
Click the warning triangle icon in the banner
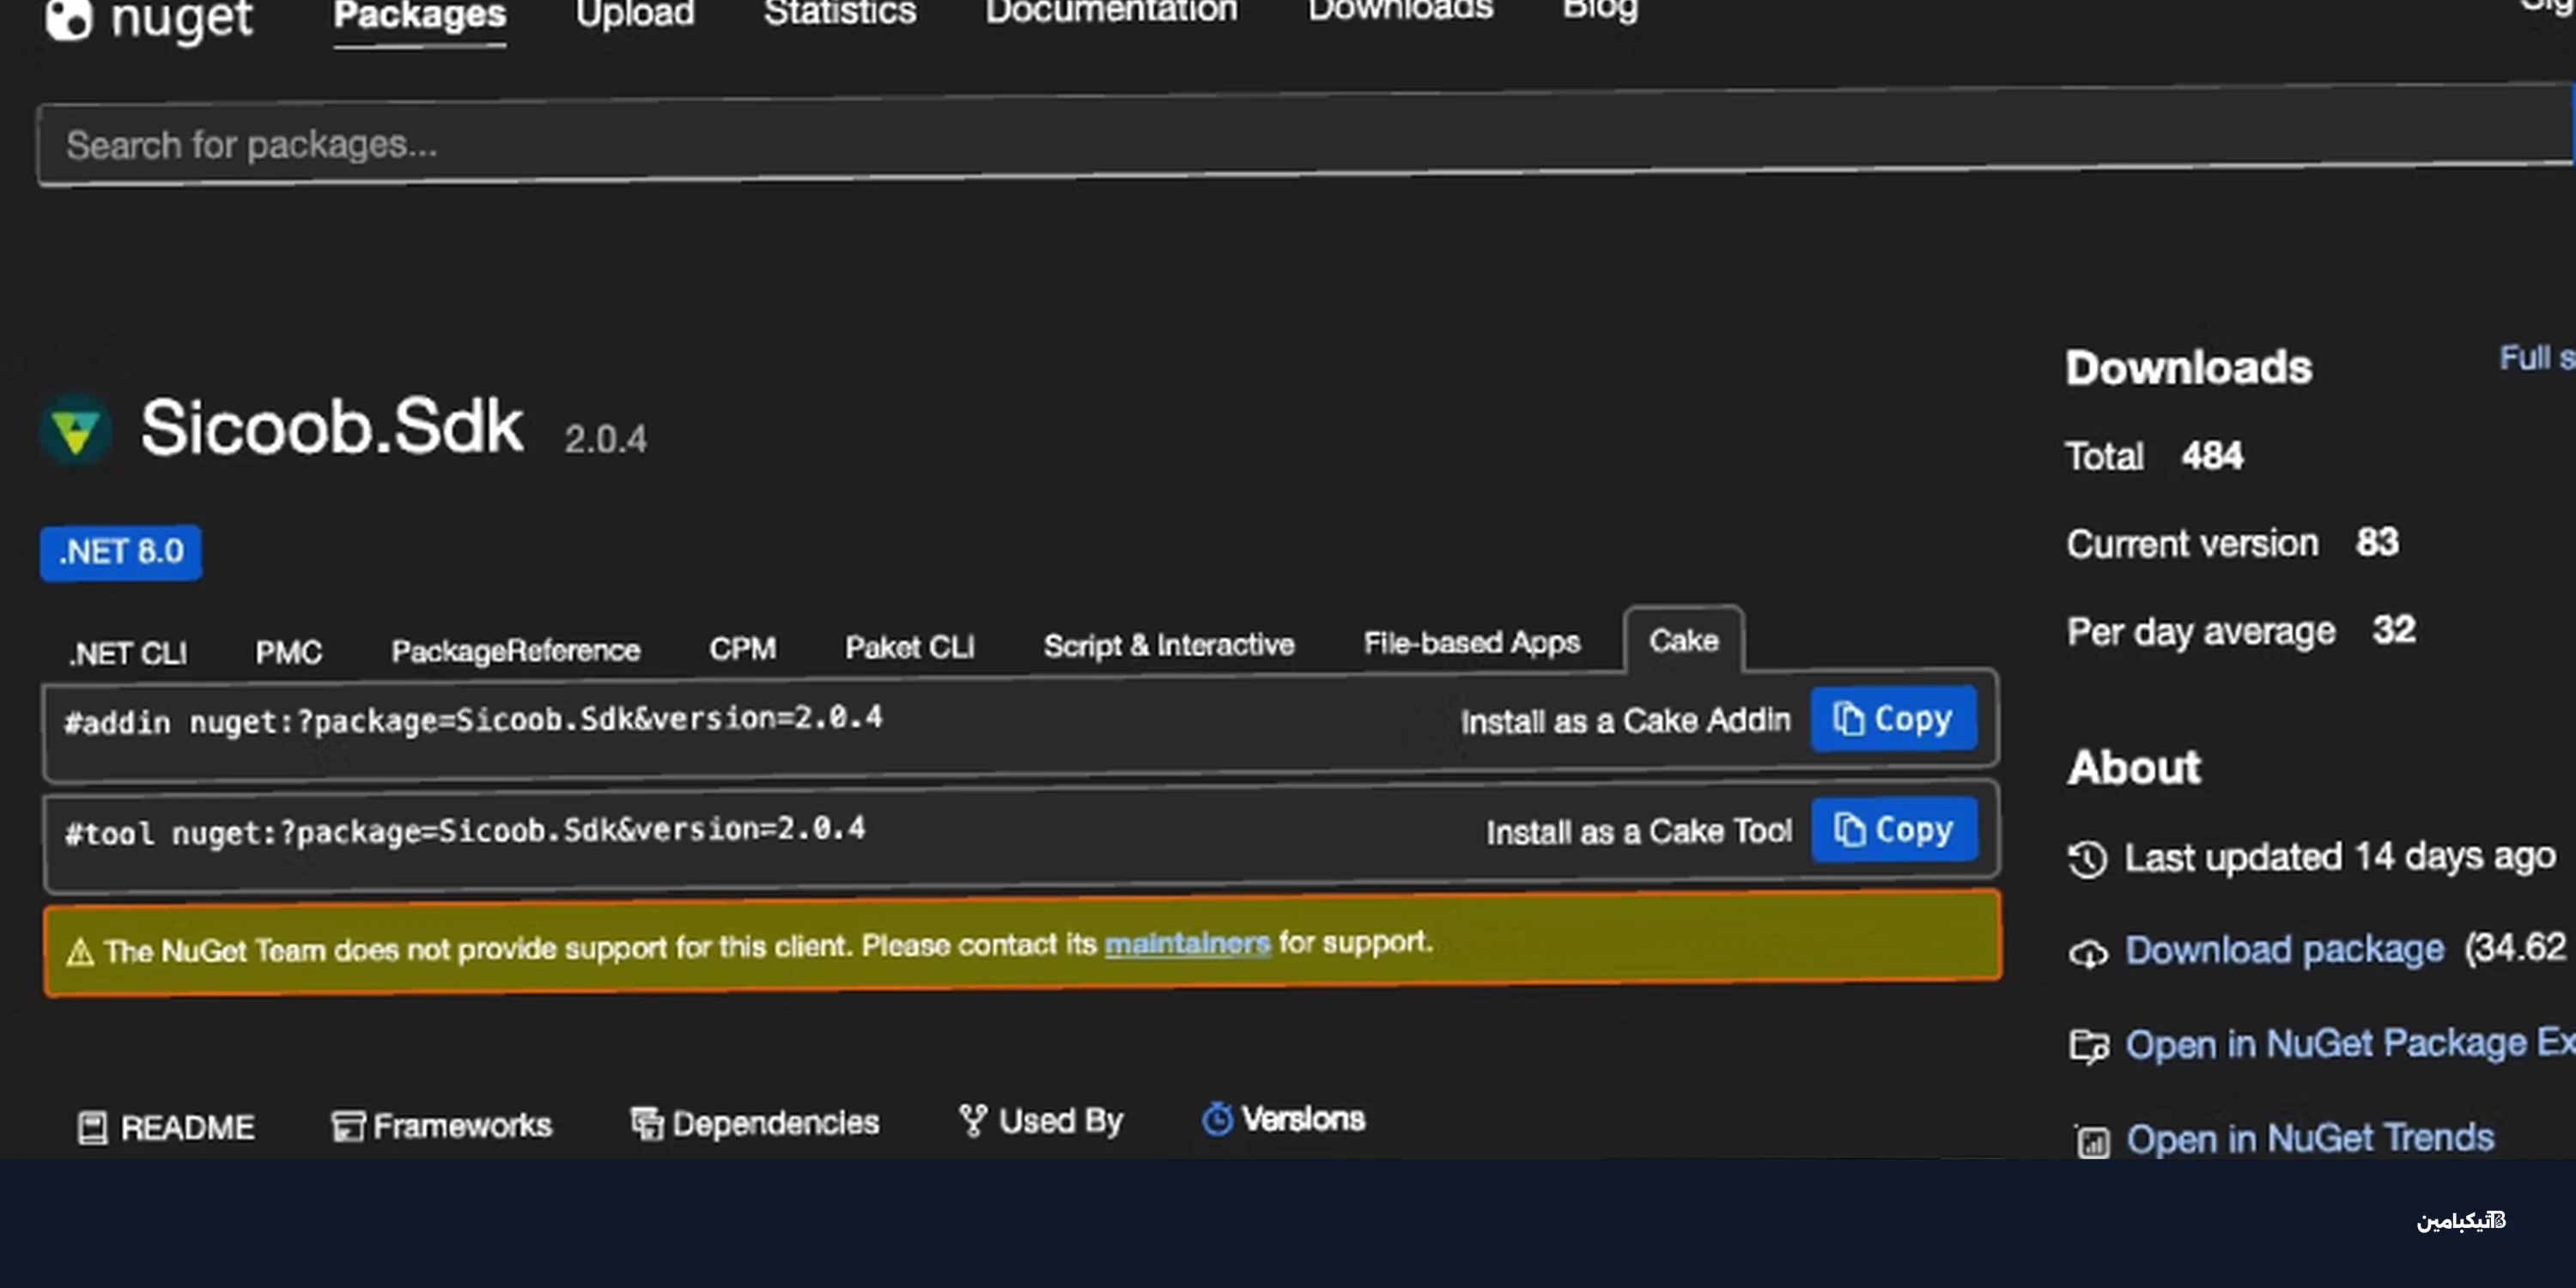[x=80, y=952]
